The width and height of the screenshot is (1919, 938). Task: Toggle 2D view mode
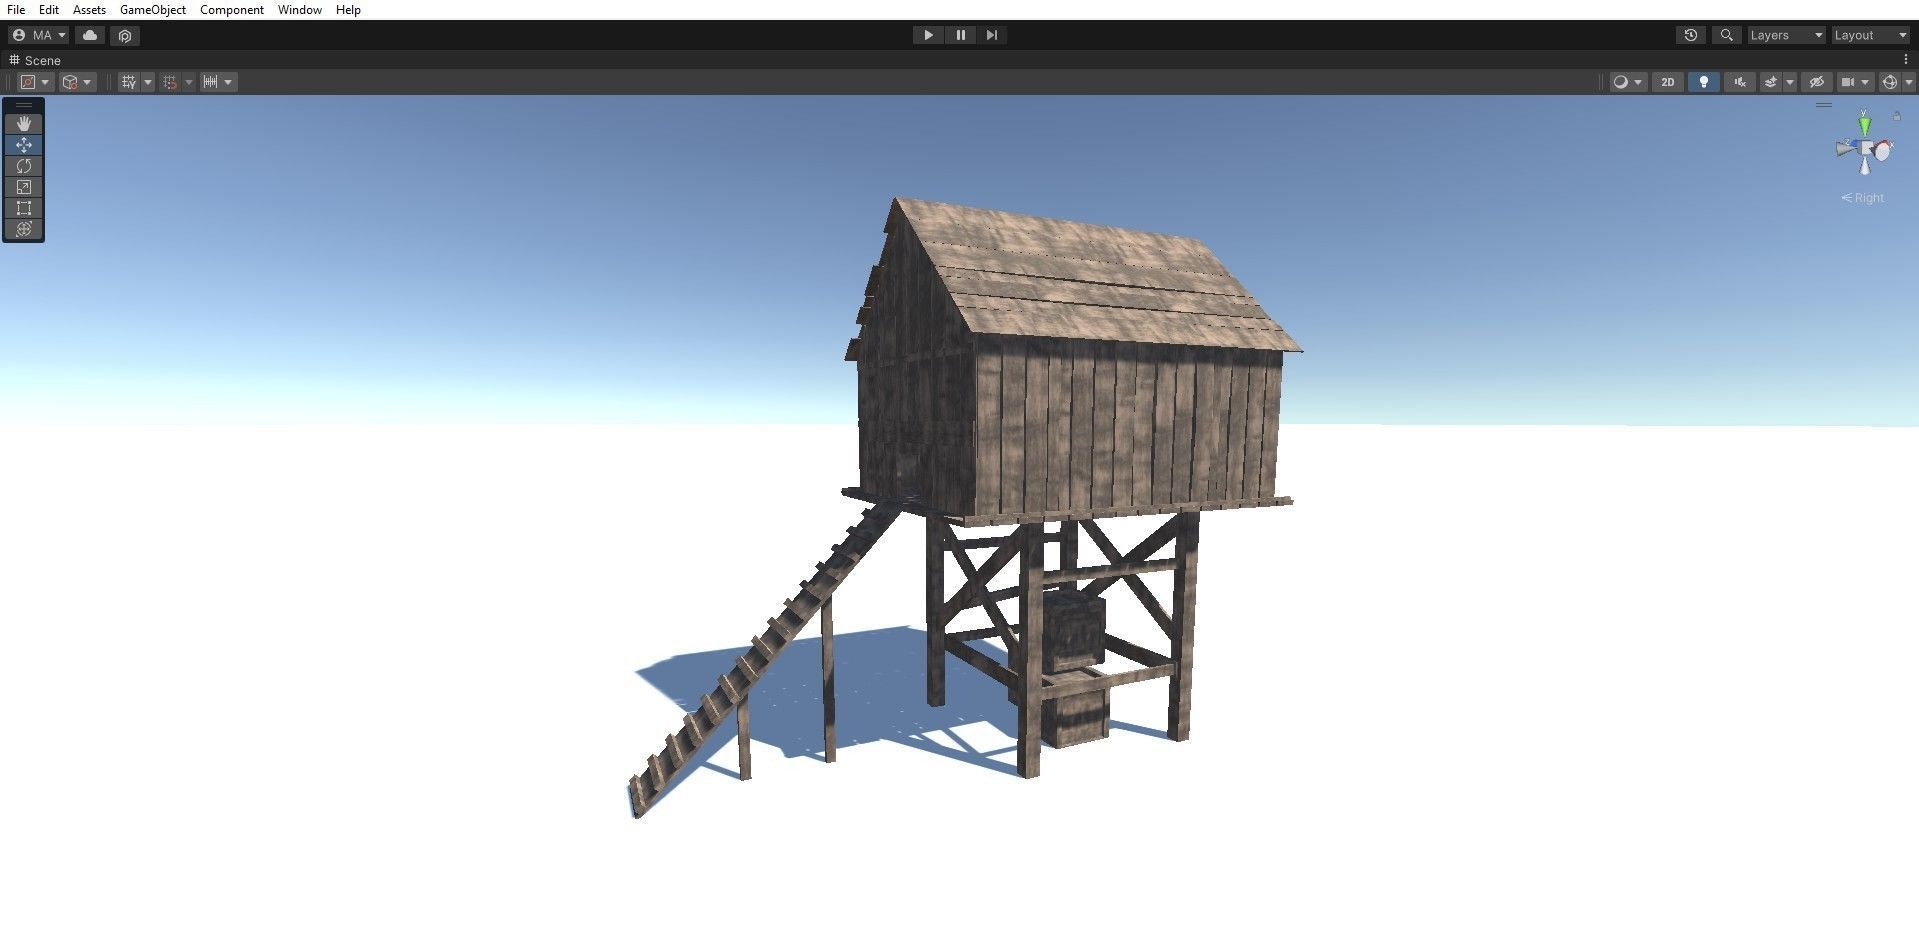(1667, 82)
